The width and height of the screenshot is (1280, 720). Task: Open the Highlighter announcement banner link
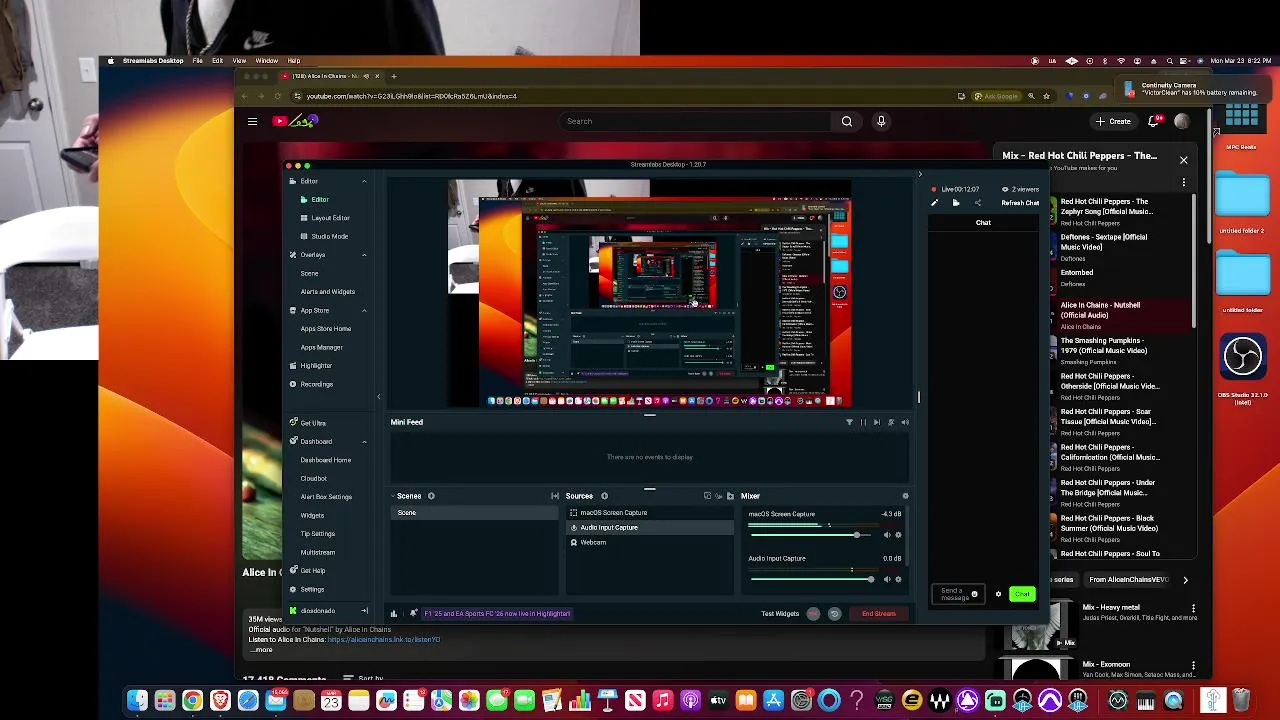[497, 614]
